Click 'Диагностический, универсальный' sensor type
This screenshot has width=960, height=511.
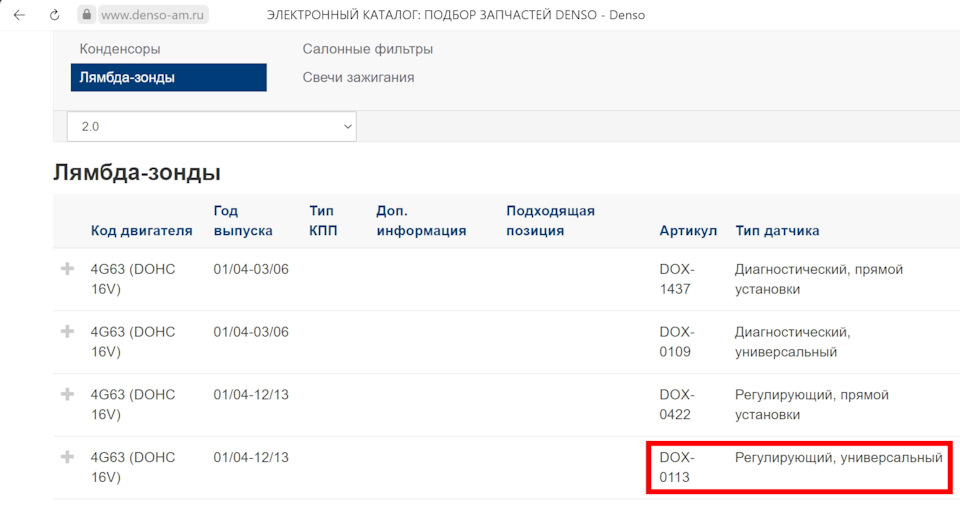[x=793, y=341]
